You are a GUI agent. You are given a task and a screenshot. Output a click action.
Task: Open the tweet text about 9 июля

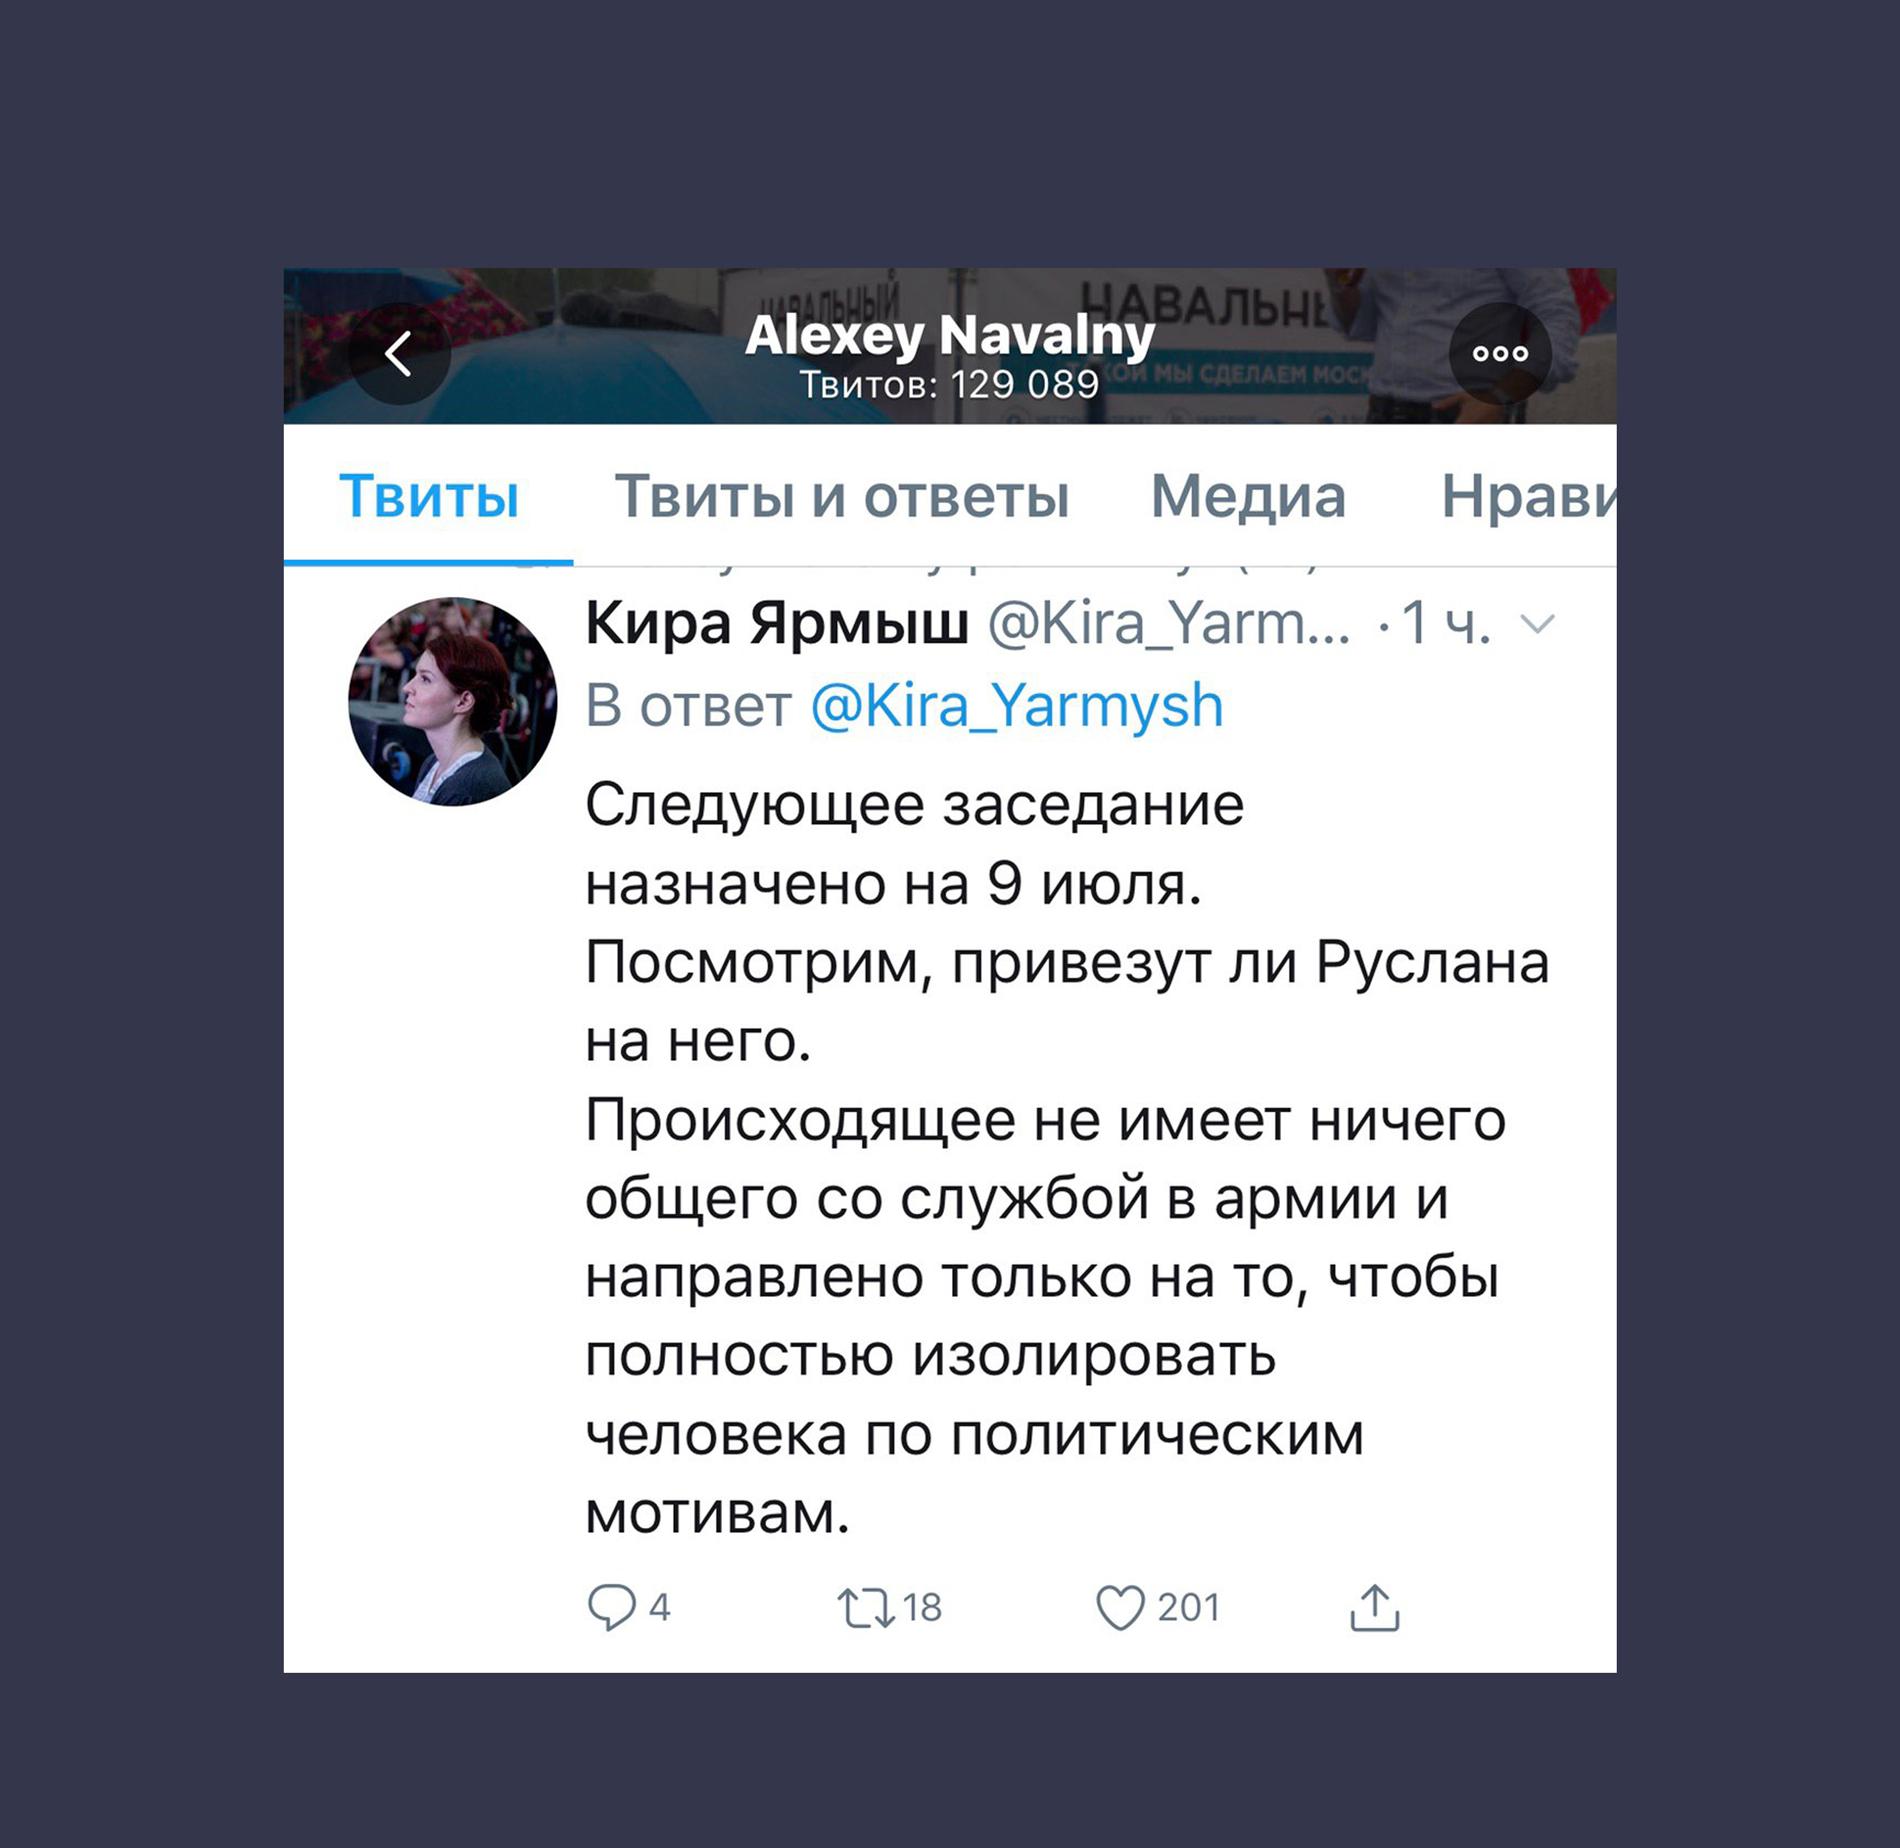click(x=1067, y=1159)
